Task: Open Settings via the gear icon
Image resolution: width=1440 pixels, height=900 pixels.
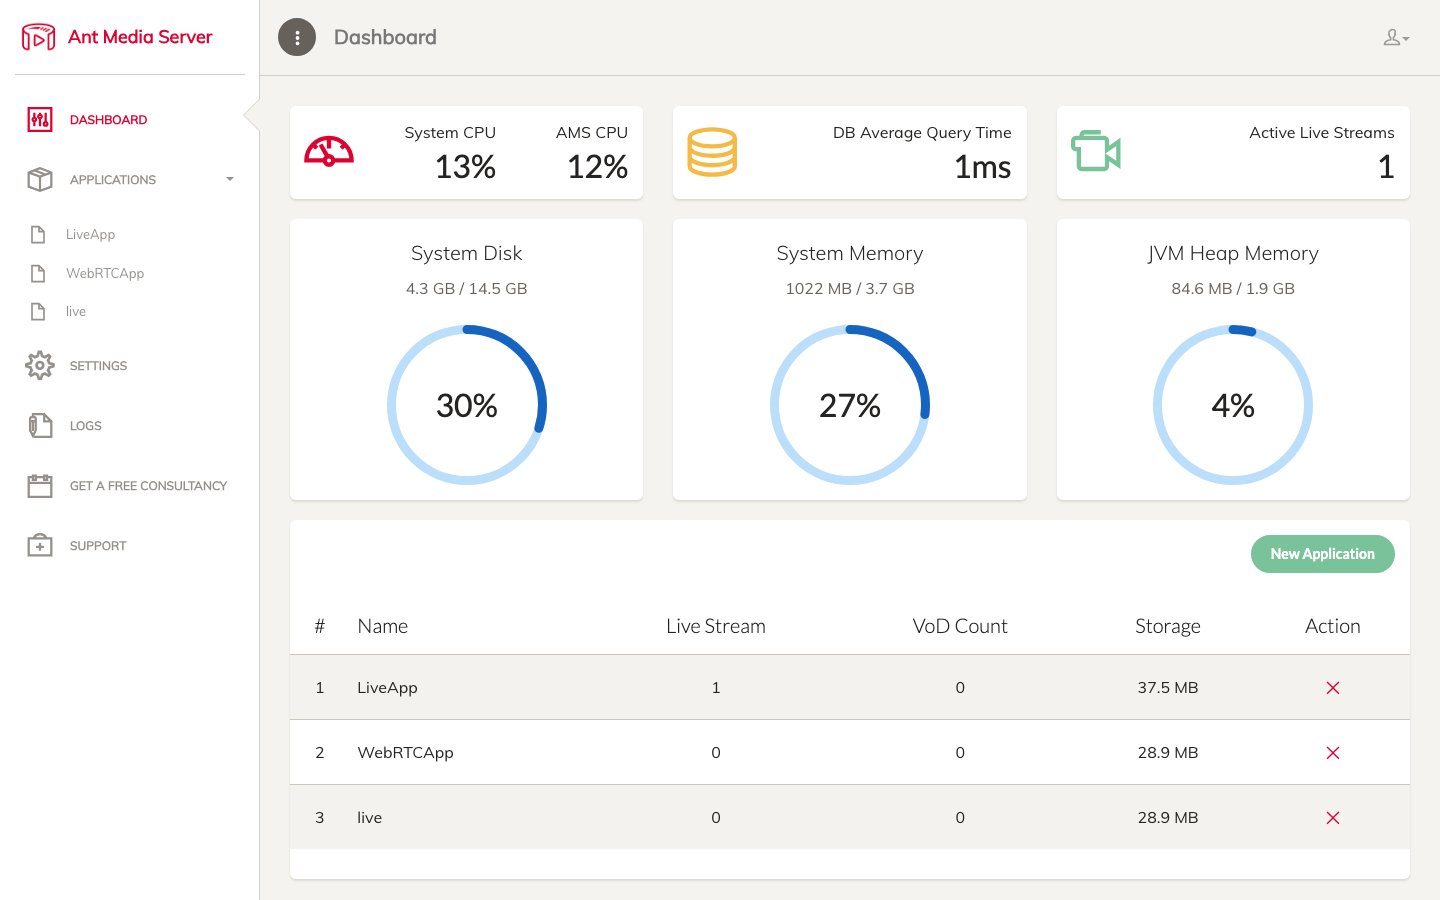Action: 40,366
